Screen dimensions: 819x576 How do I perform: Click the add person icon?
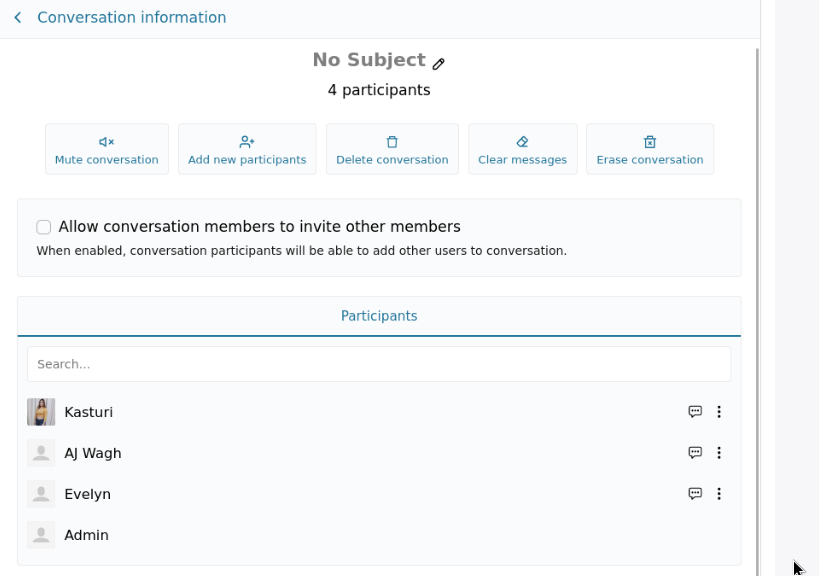(247, 142)
